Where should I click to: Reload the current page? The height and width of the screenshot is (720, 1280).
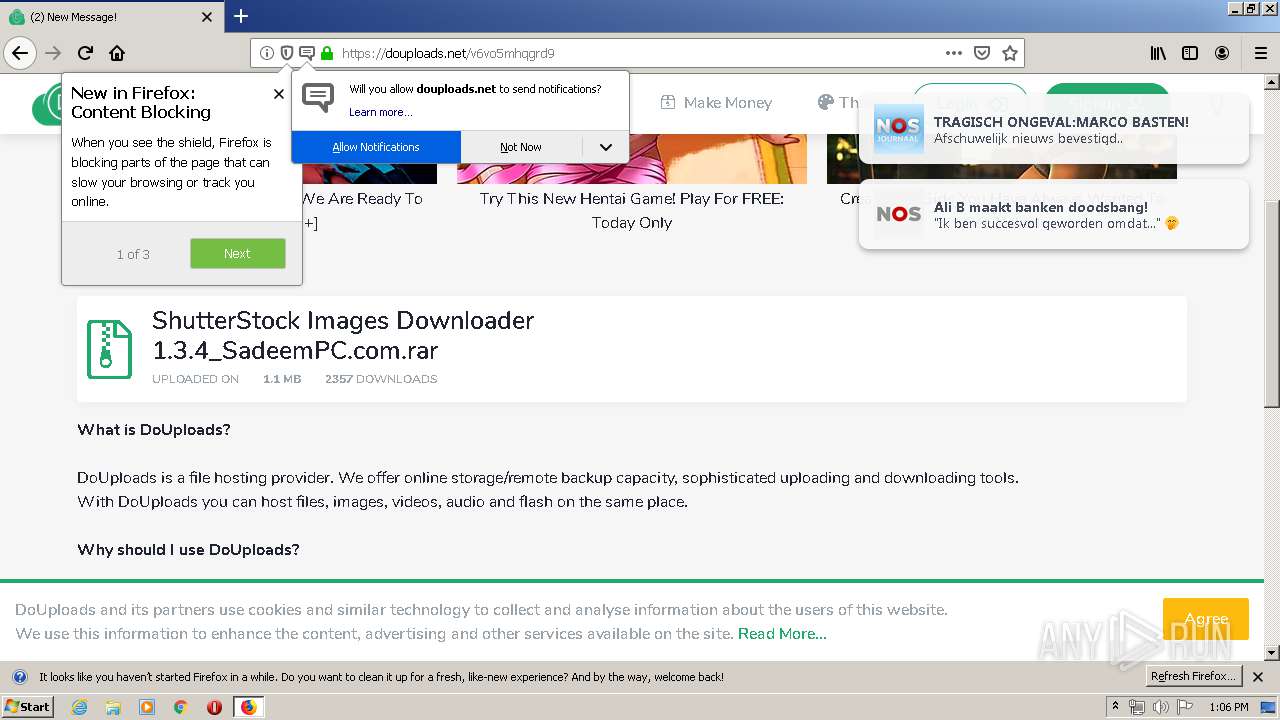click(x=85, y=53)
